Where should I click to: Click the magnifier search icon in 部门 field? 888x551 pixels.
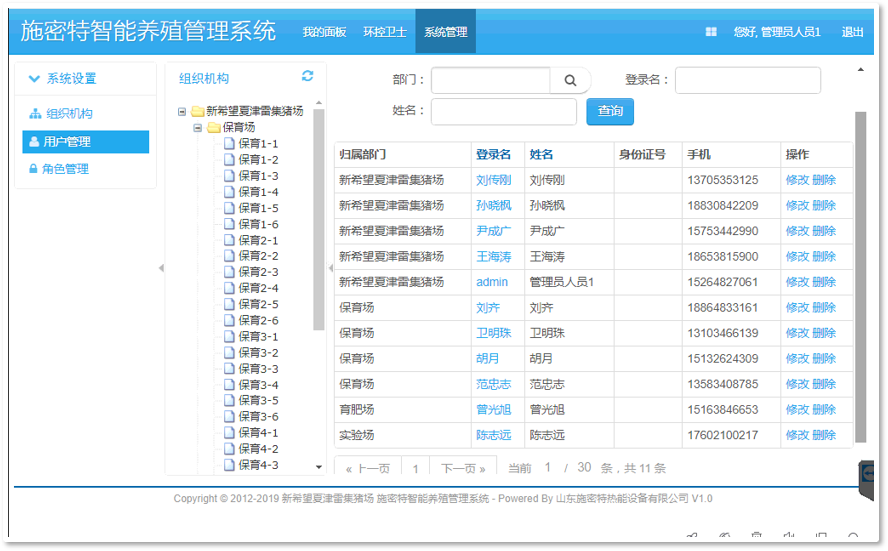[x=570, y=81]
